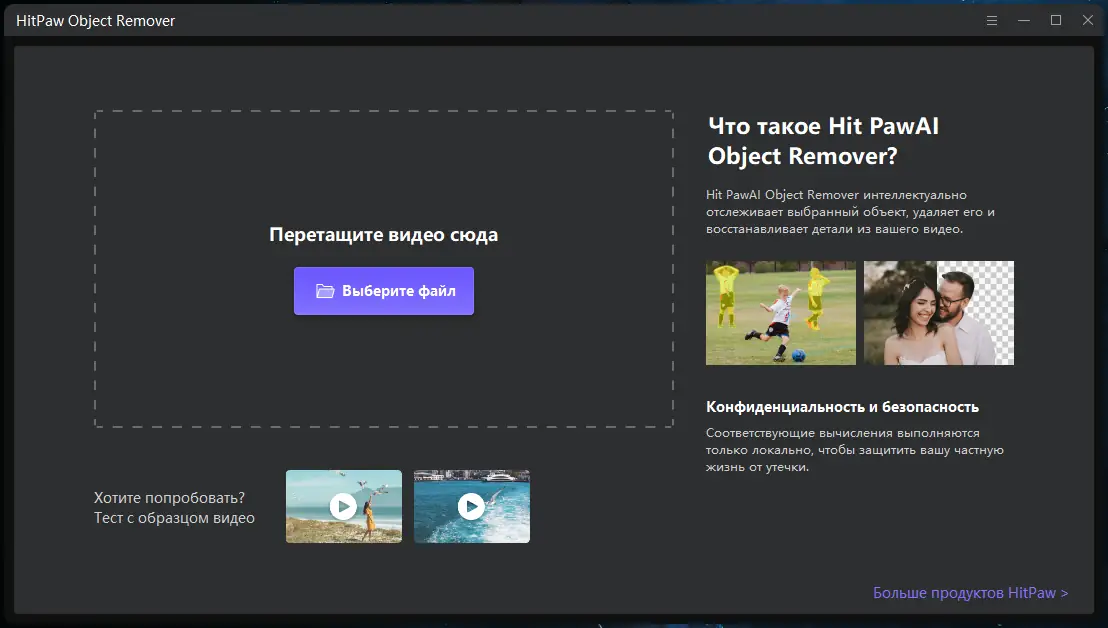
Task: Click the minimize icon
Action: (1023, 19)
